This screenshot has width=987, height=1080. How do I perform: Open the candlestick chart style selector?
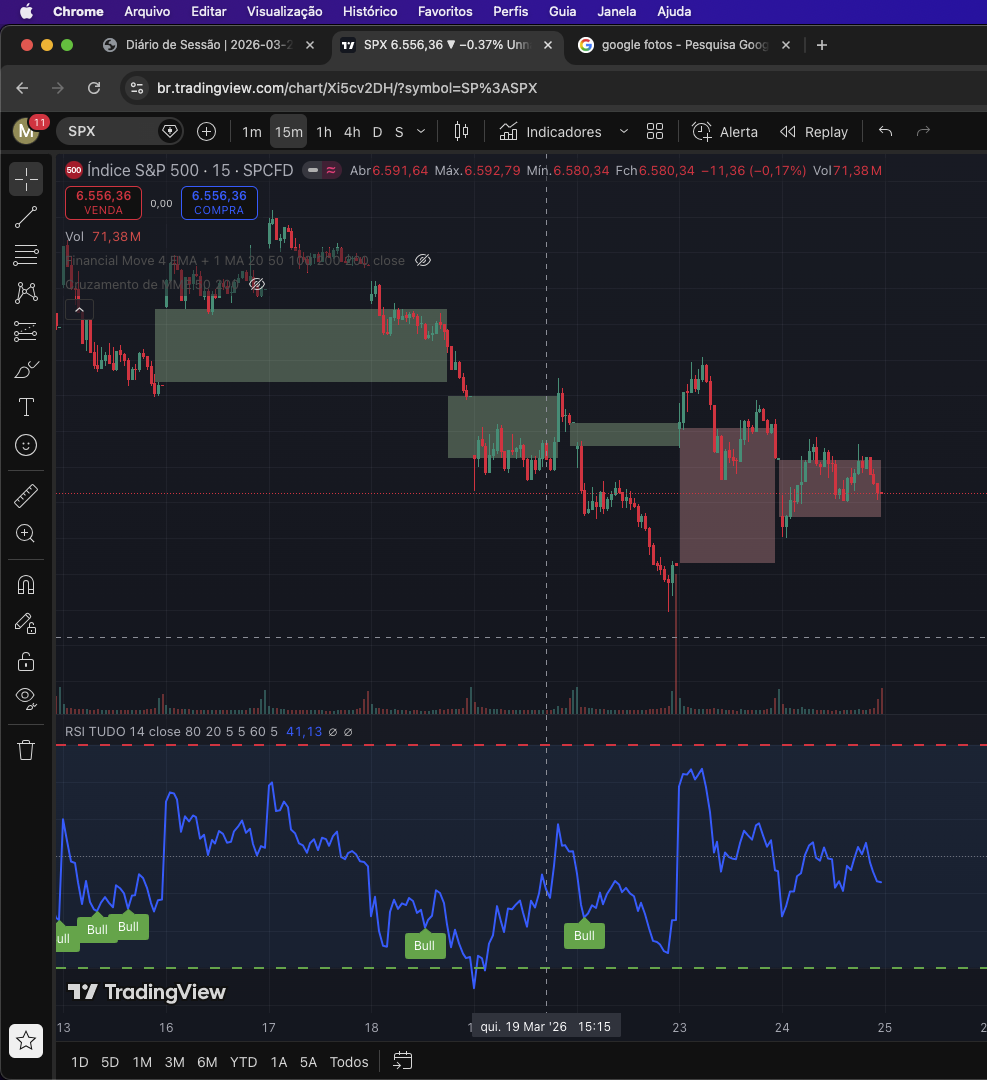(461, 132)
